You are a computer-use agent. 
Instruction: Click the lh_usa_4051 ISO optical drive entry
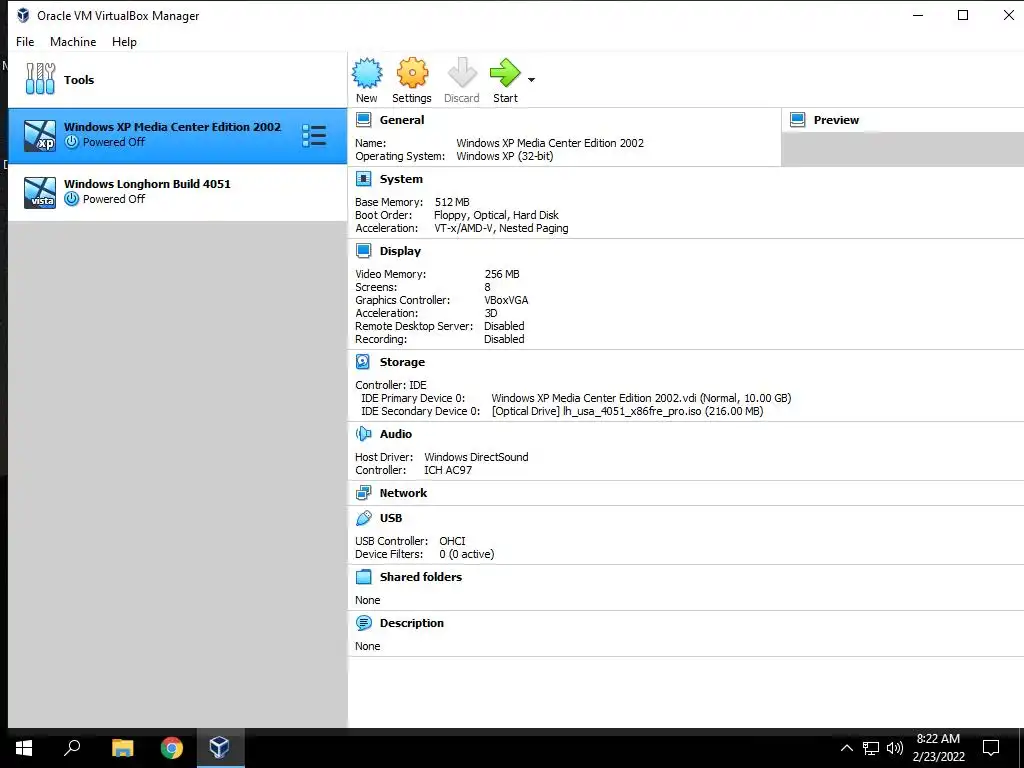[x=628, y=411]
